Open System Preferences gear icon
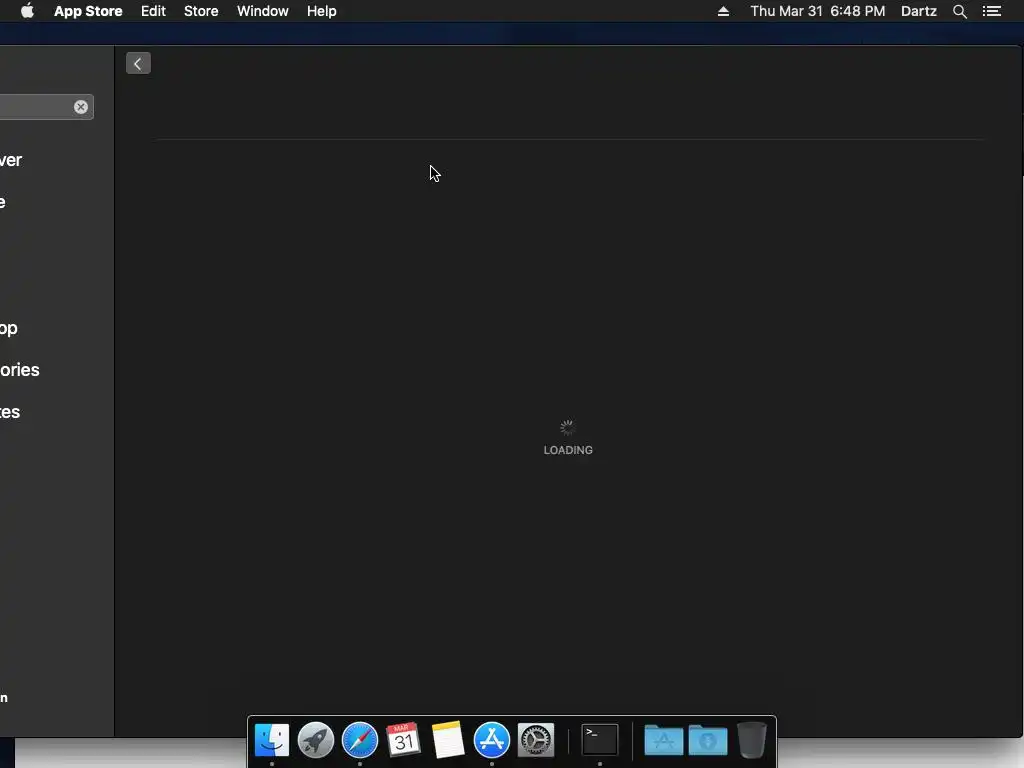 pyautogui.click(x=536, y=740)
